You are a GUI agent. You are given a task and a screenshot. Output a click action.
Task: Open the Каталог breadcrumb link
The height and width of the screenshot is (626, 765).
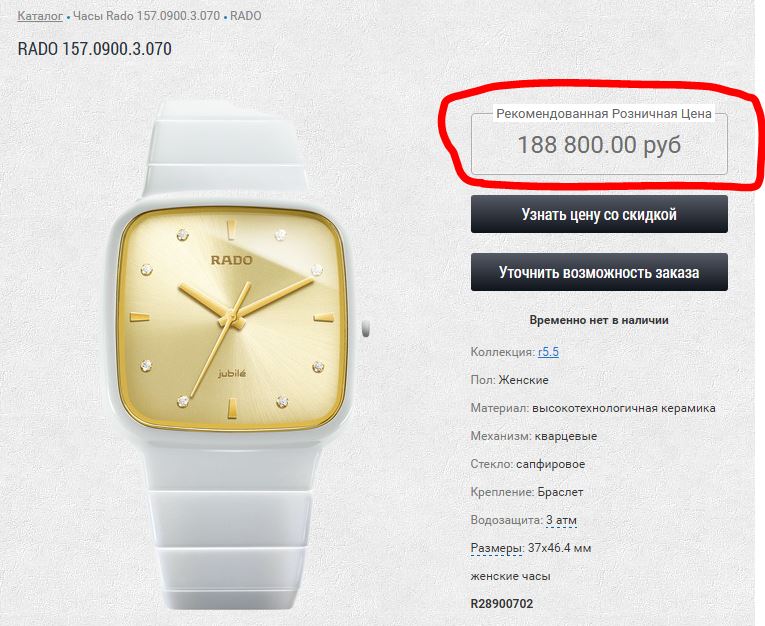pyautogui.click(x=40, y=16)
